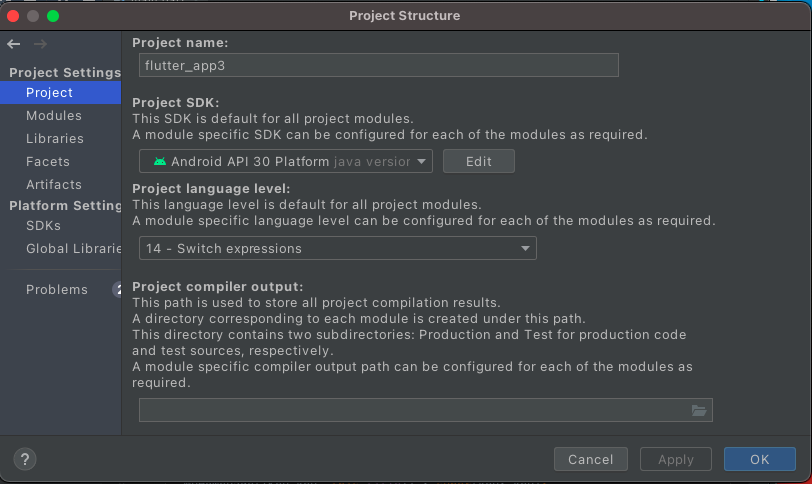
Task: Edit the Project SDK with Edit button
Action: 478,162
